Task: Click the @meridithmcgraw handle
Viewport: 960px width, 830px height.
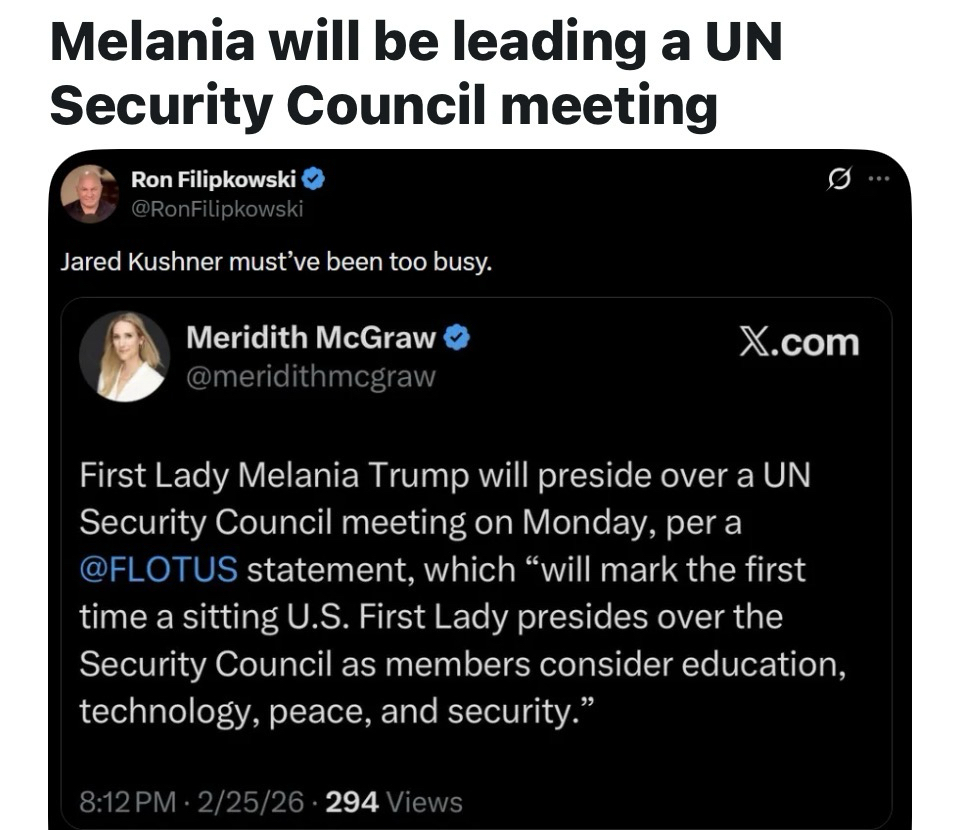Action: coord(311,376)
